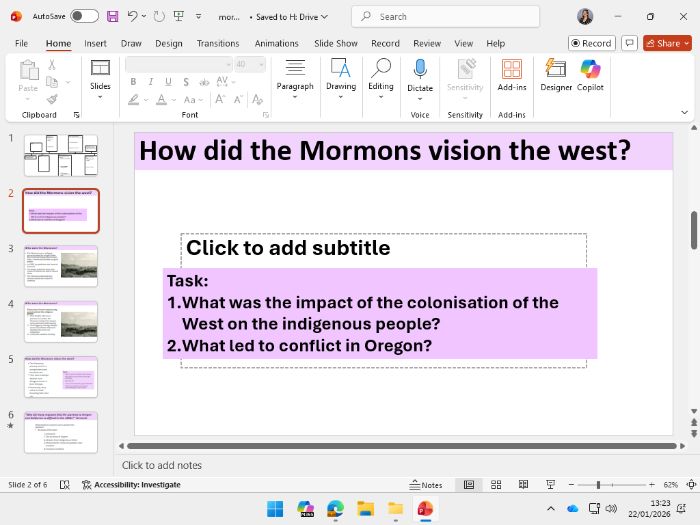Open the Animations tab
700x525 pixels.
point(276,43)
